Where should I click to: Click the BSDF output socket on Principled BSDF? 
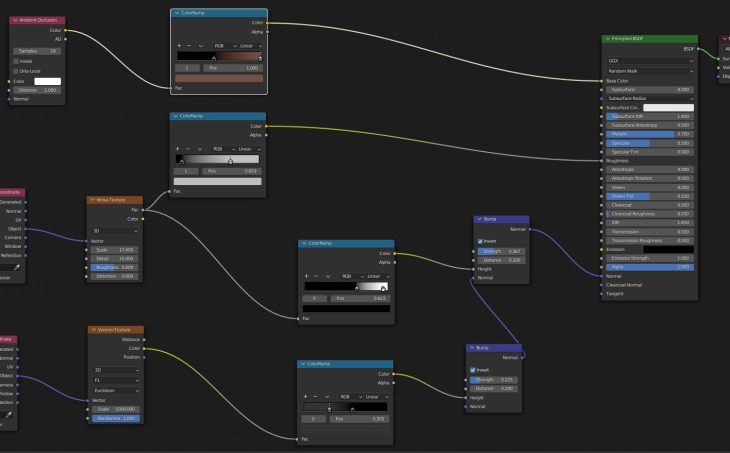697,48
